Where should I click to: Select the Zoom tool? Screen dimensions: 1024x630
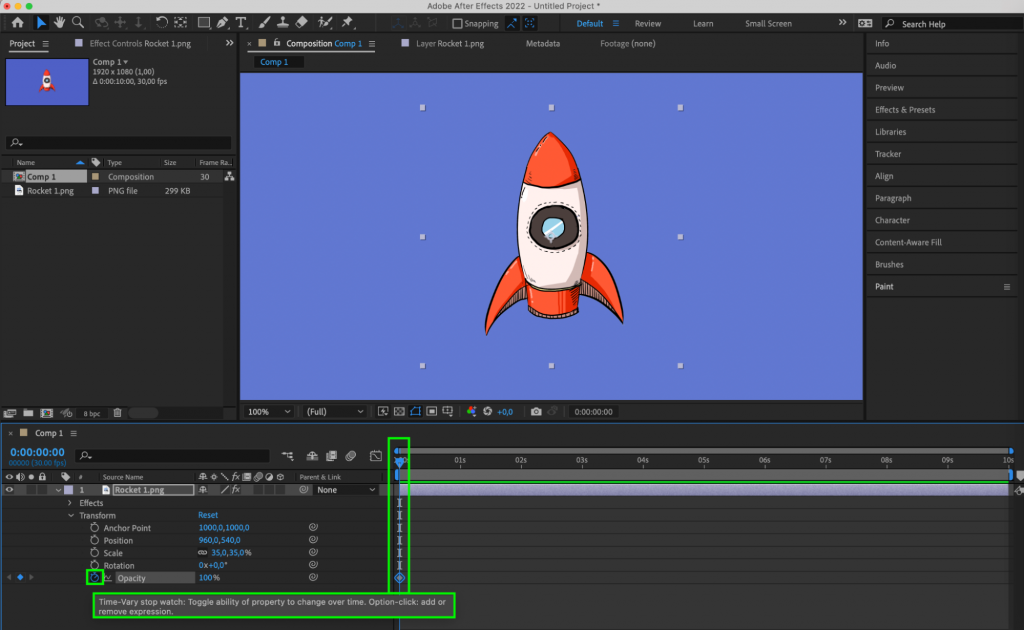coord(78,23)
